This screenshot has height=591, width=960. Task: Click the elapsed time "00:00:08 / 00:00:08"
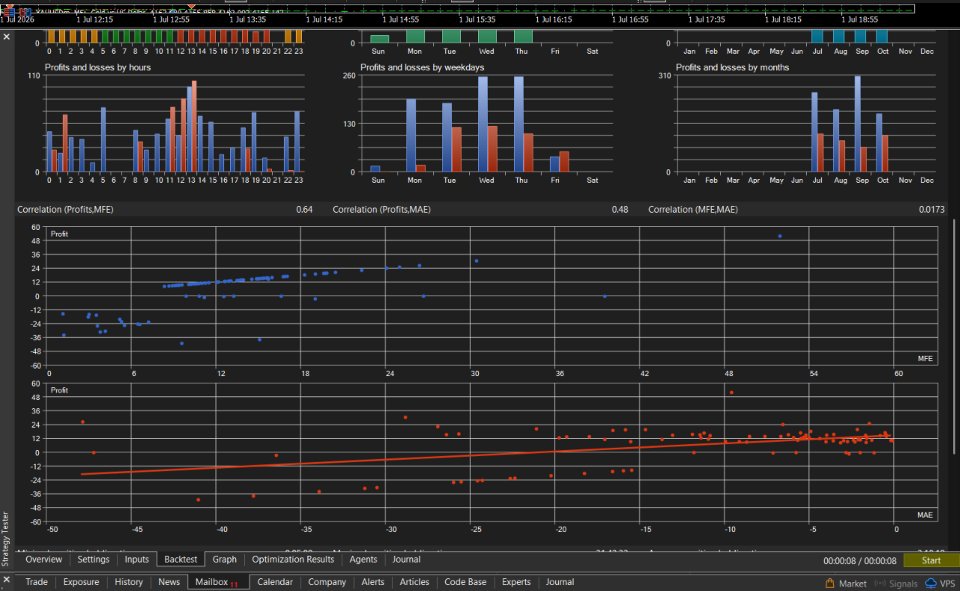tap(860, 560)
